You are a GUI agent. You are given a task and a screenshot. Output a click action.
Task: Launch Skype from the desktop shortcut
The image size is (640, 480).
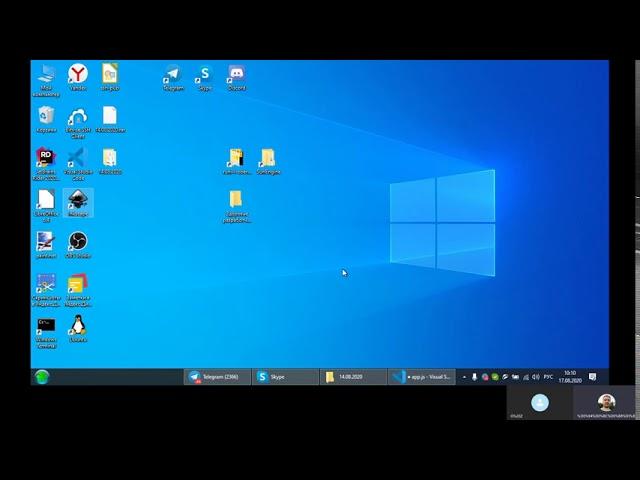(x=205, y=78)
